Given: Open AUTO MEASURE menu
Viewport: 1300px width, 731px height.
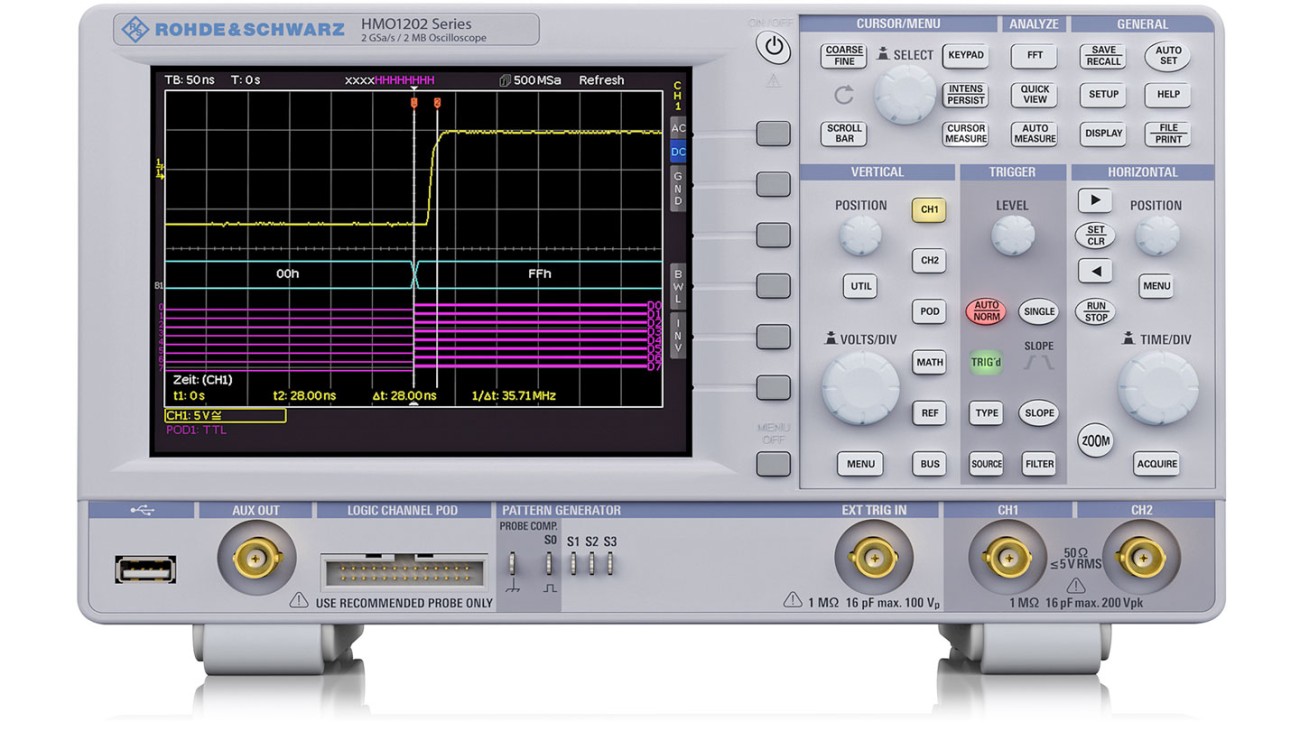Looking at the screenshot, I should 1034,134.
